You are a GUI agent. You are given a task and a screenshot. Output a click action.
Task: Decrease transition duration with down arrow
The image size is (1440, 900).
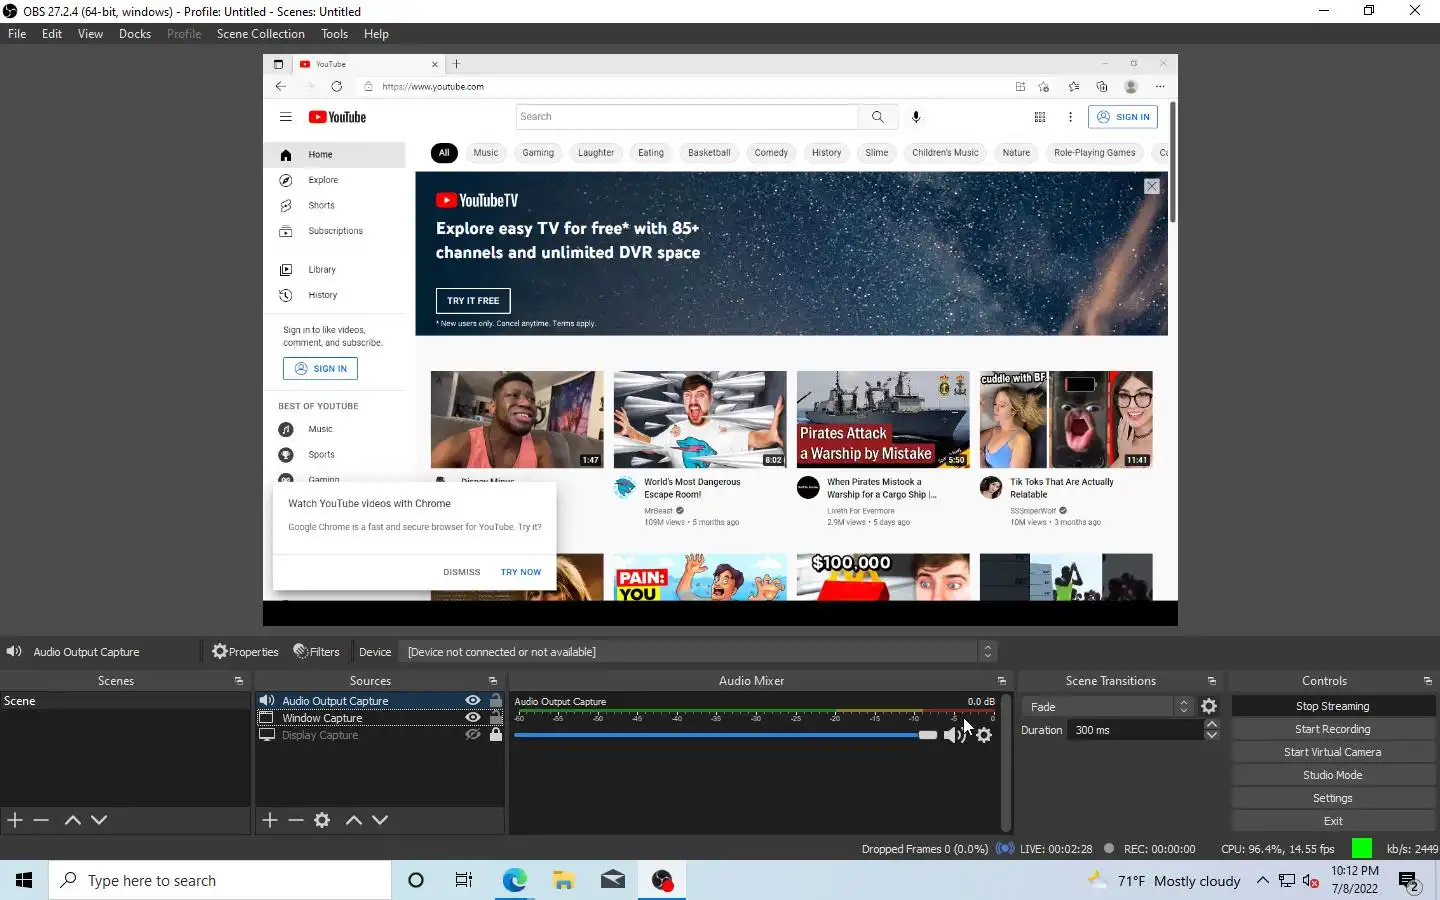tap(1212, 736)
